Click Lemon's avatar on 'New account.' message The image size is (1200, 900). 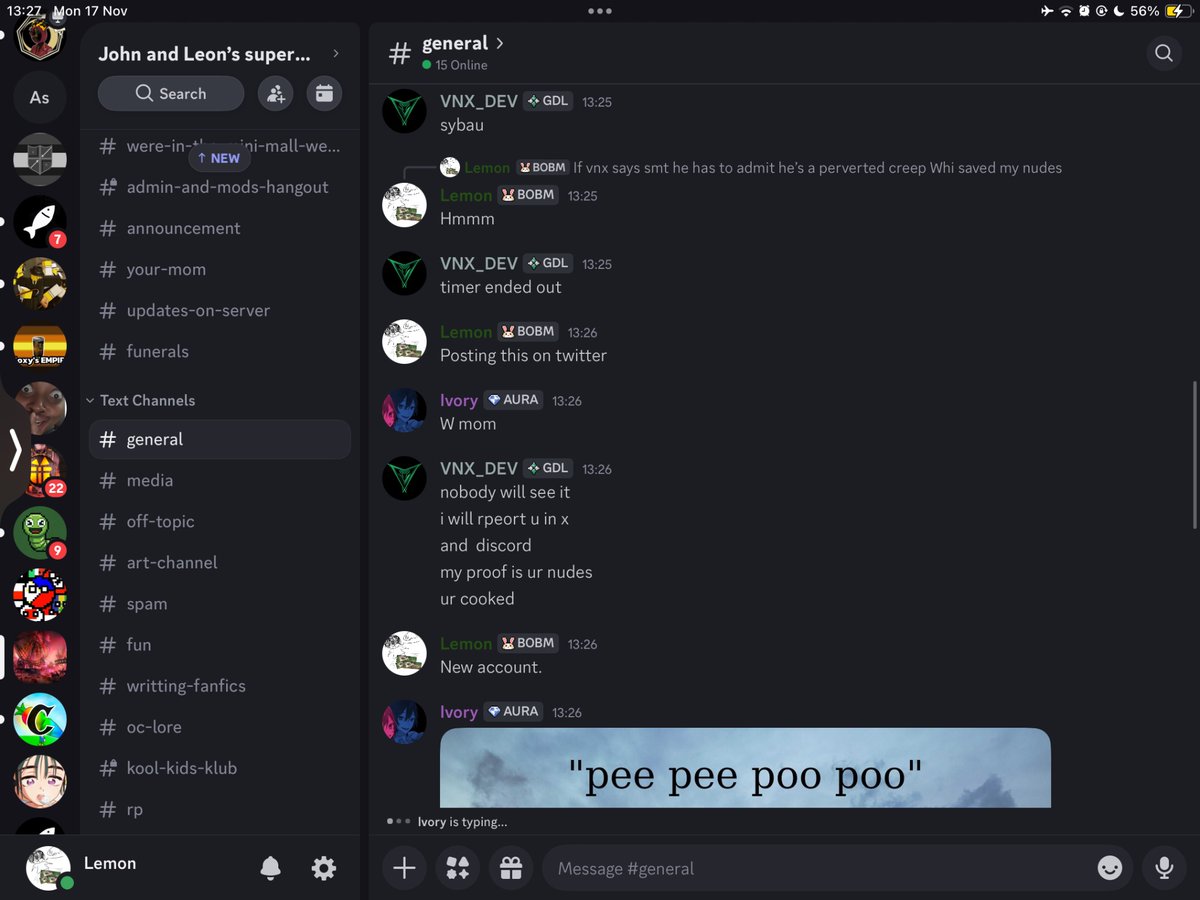[405, 654]
